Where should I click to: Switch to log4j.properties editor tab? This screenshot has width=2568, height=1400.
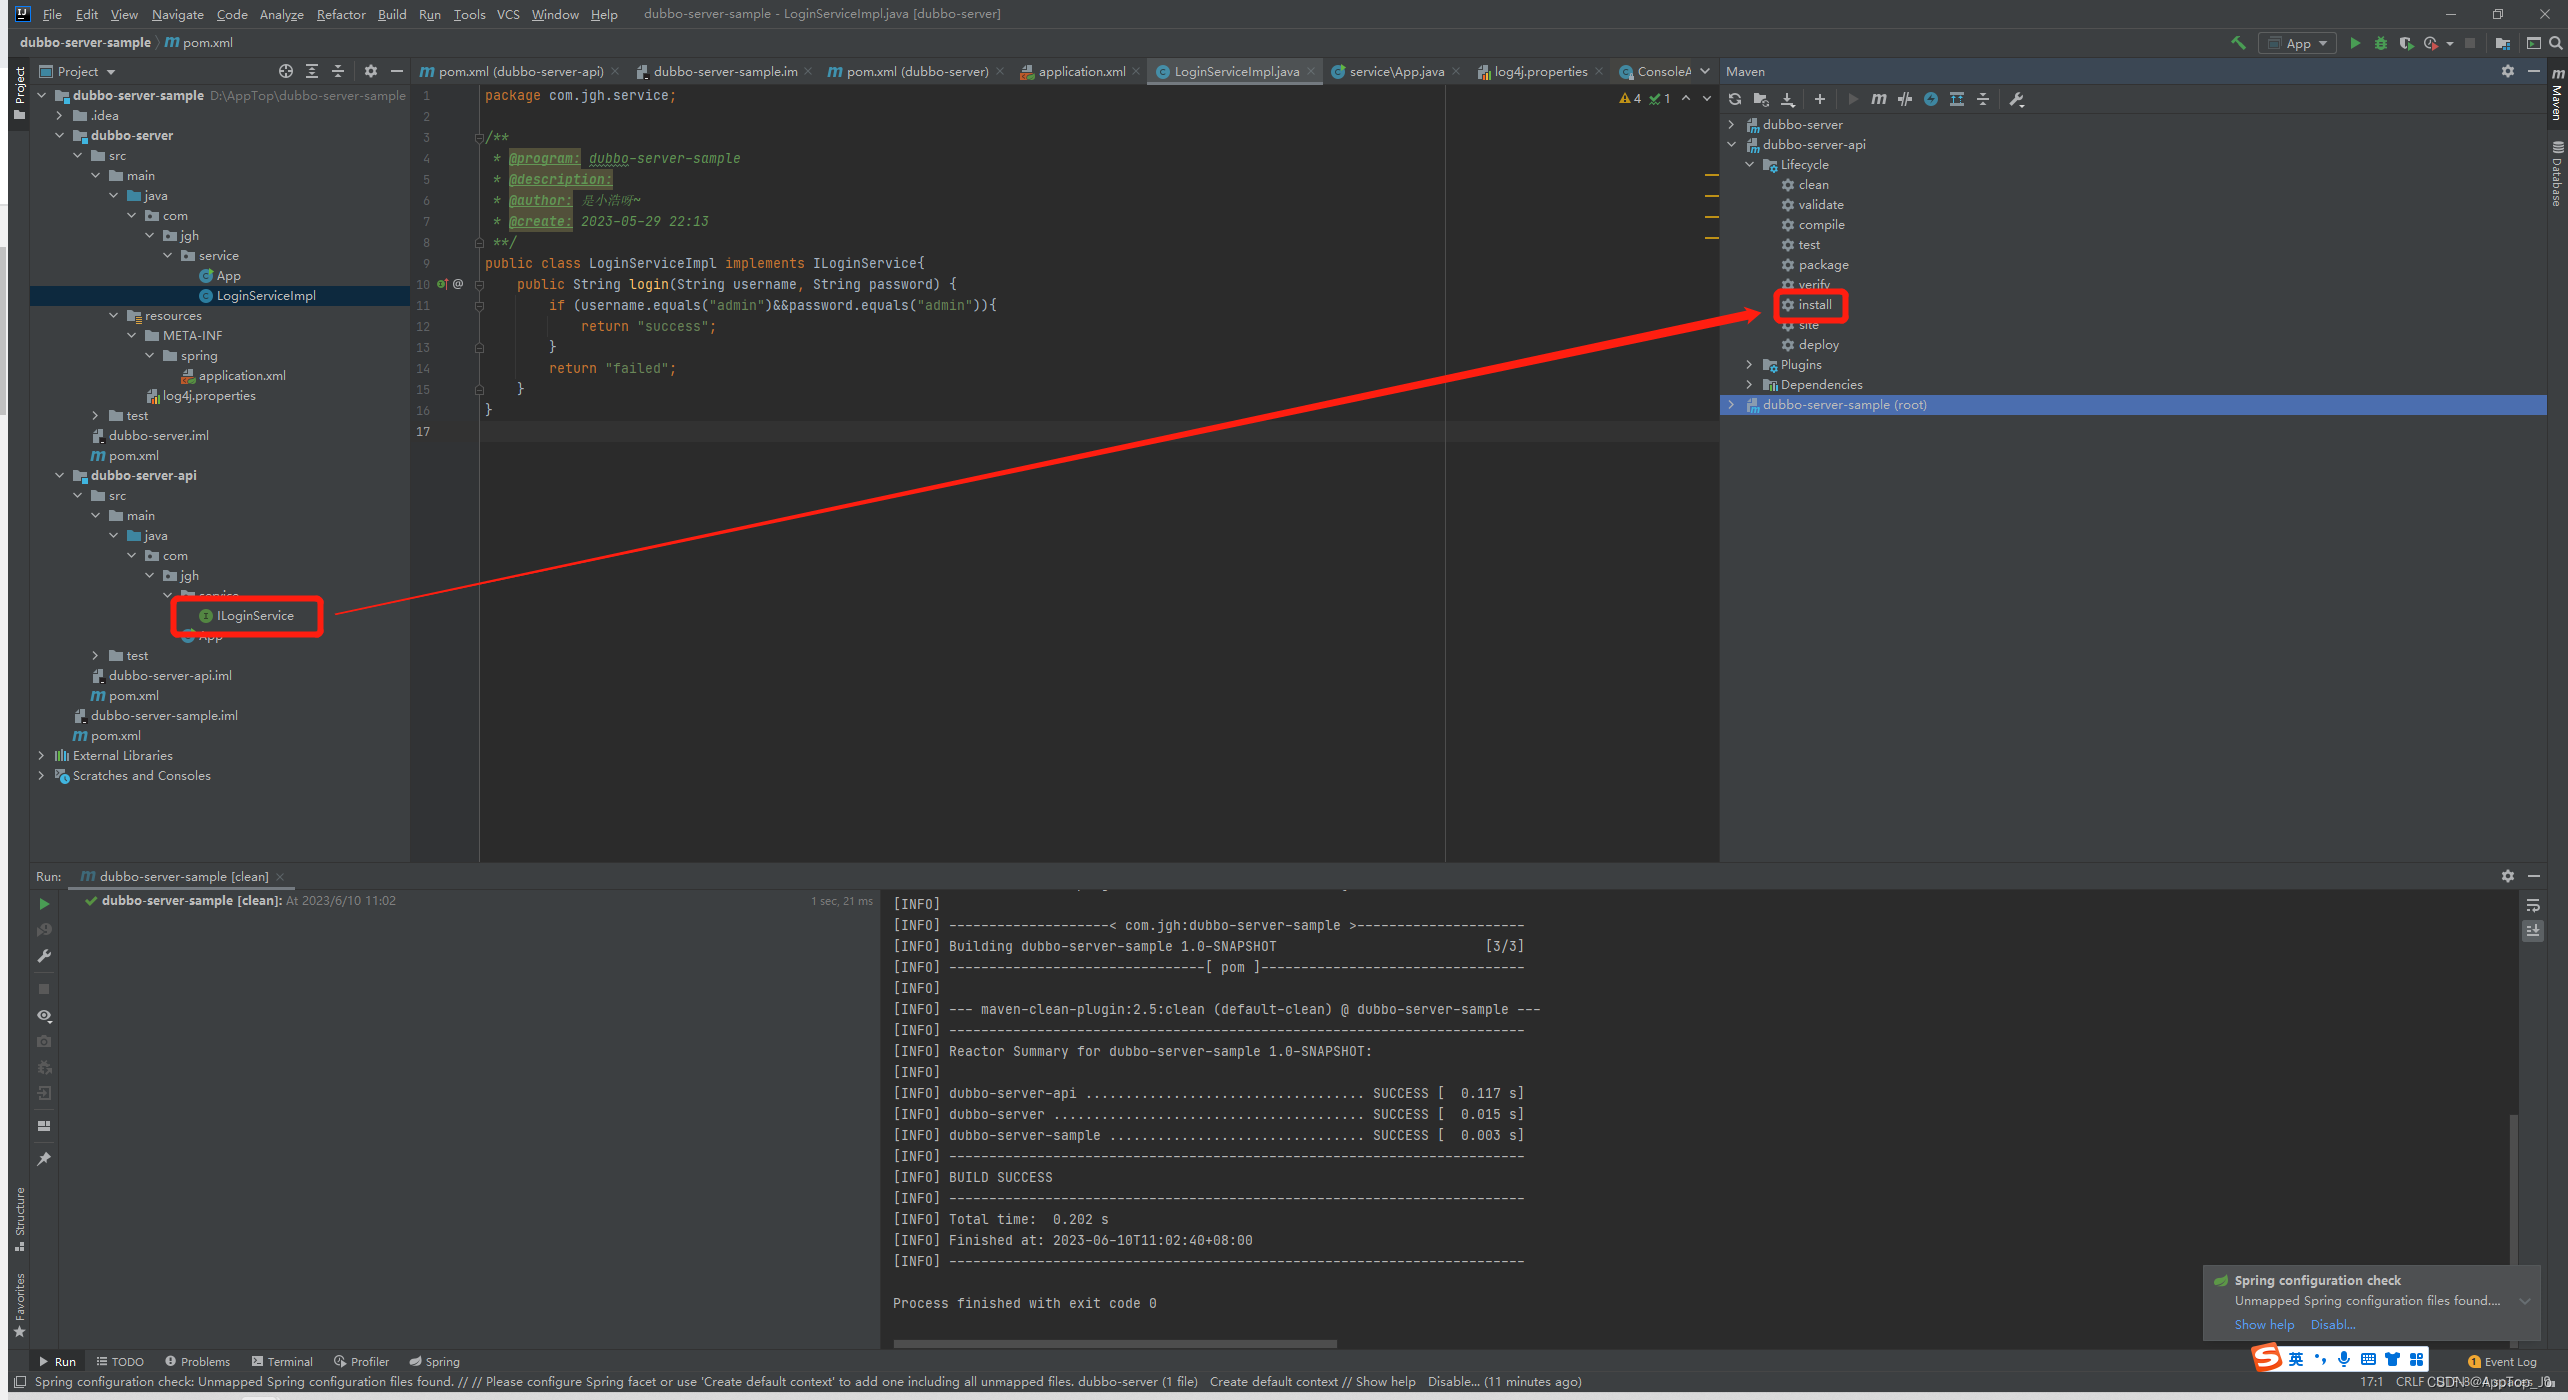point(1539,72)
